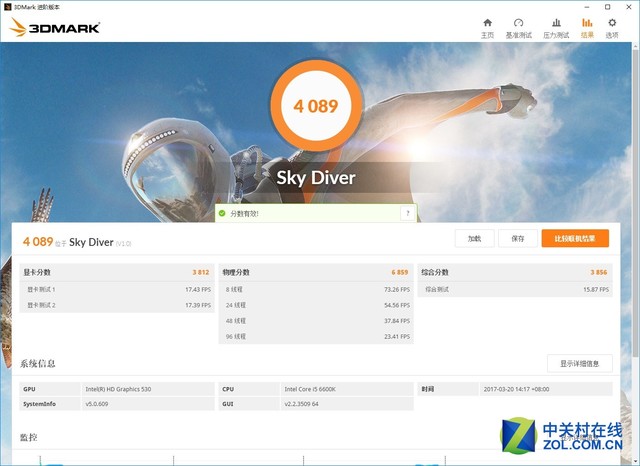Click the 系统信息 section heading
The width and height of the screenshot is (640, 466).
[x=38, y=364]
